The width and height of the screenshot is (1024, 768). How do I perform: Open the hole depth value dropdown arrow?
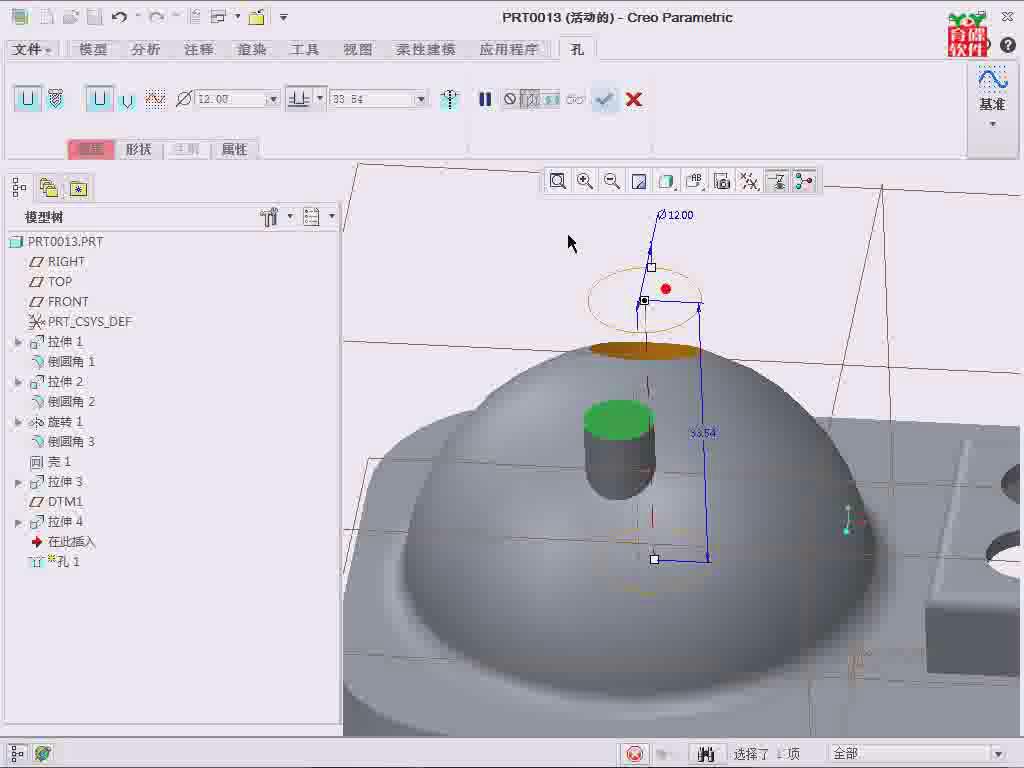421,99
